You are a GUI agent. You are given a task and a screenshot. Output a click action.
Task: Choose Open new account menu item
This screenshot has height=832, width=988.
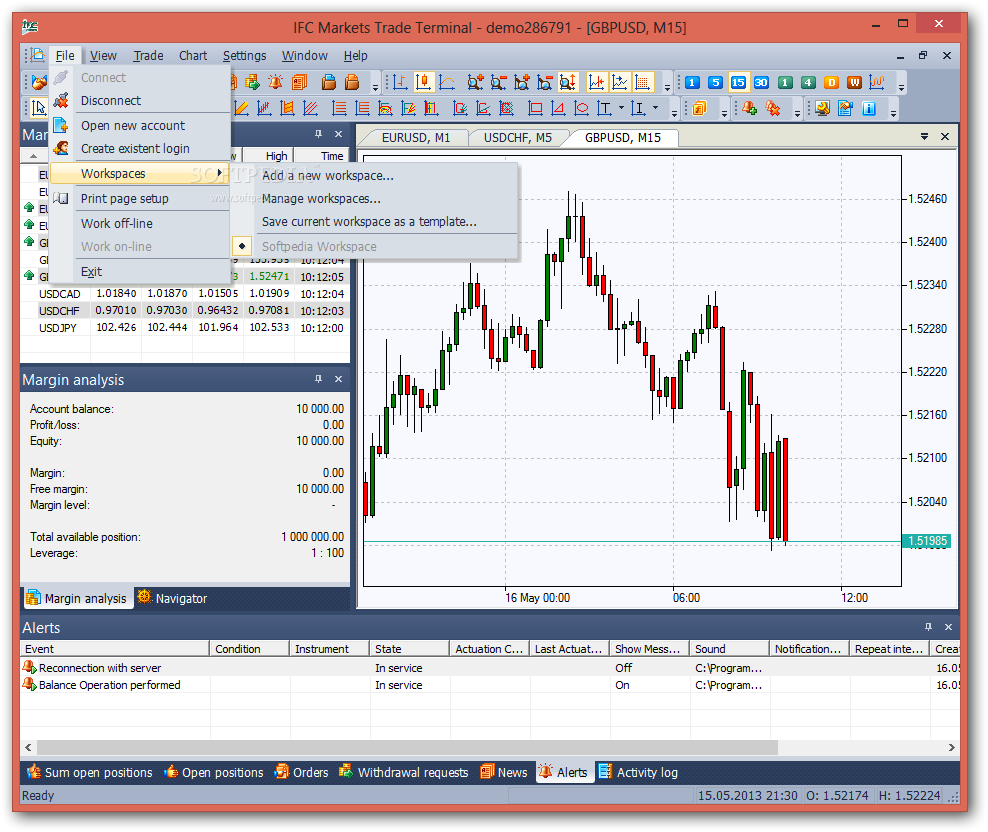[x=139, y=125]
